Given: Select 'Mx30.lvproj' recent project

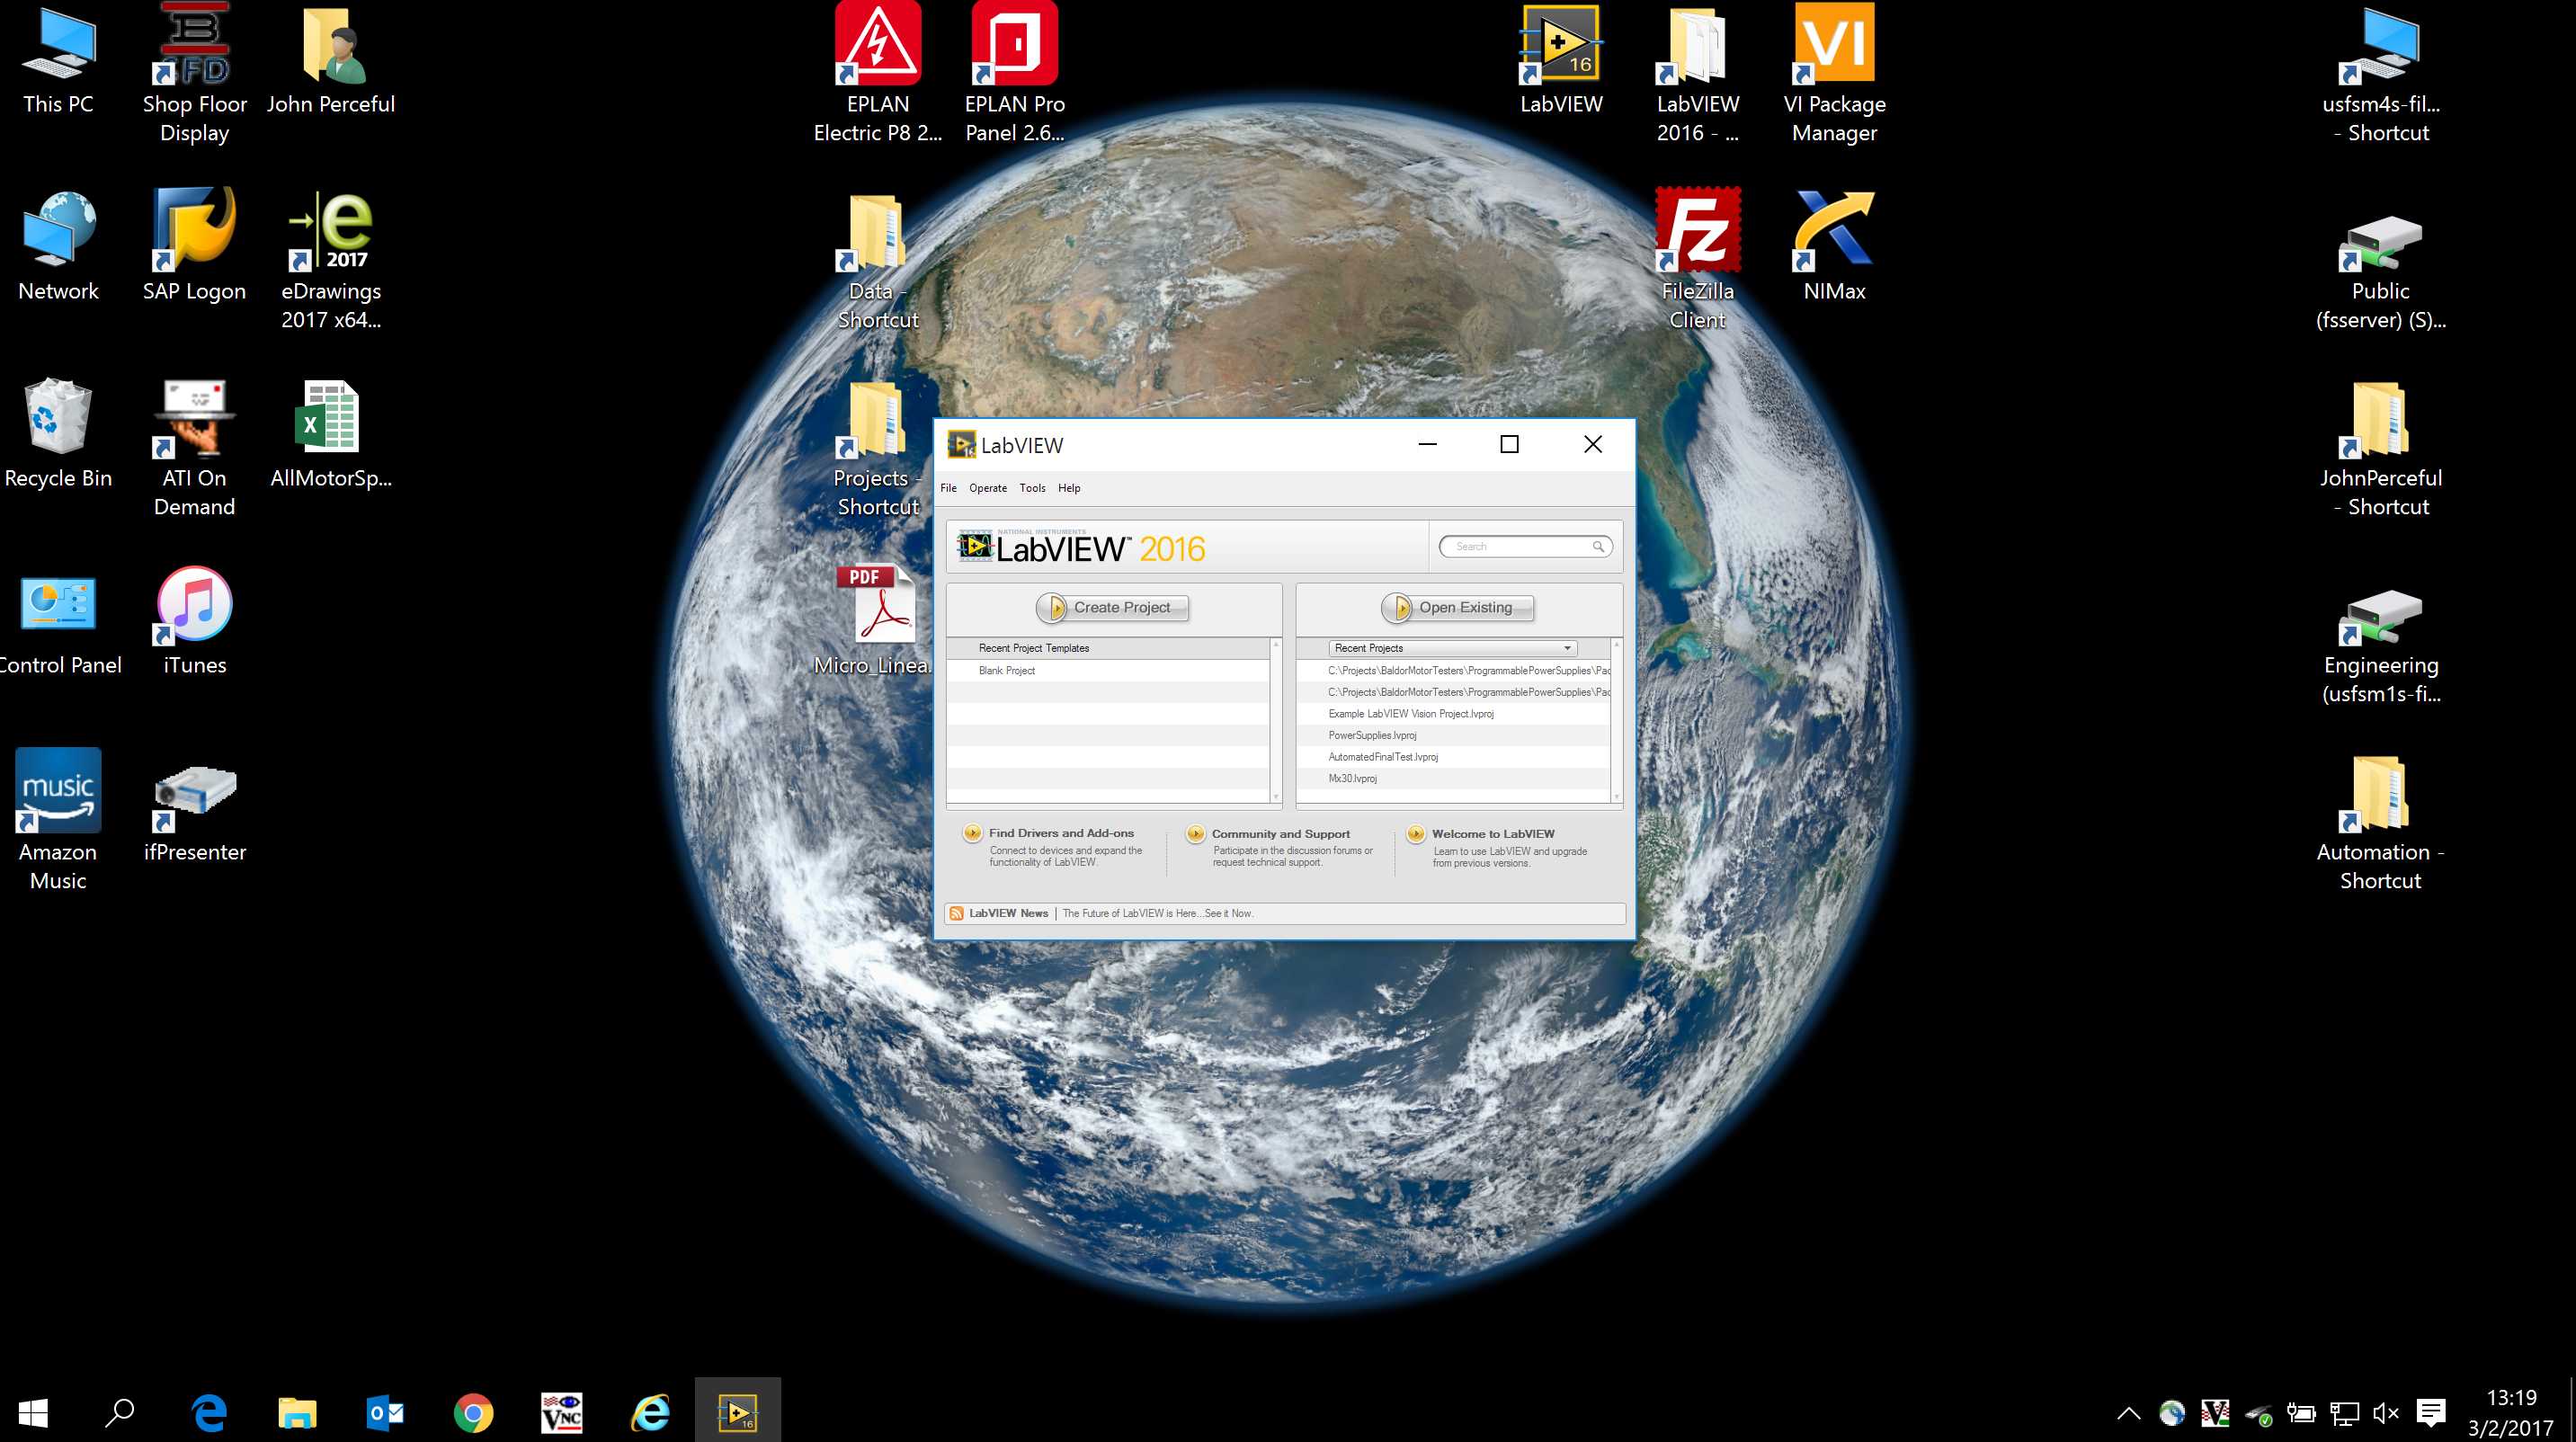Looking at the screenshot, I should (x=1352, y=778).
